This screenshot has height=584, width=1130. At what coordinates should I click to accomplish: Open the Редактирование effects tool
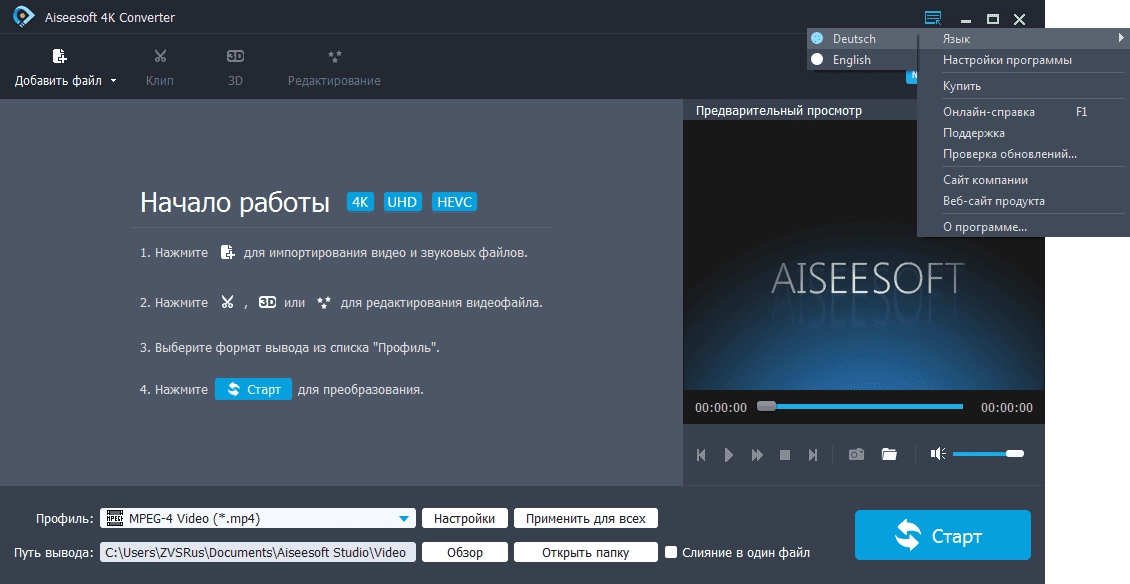click(334, 56)
